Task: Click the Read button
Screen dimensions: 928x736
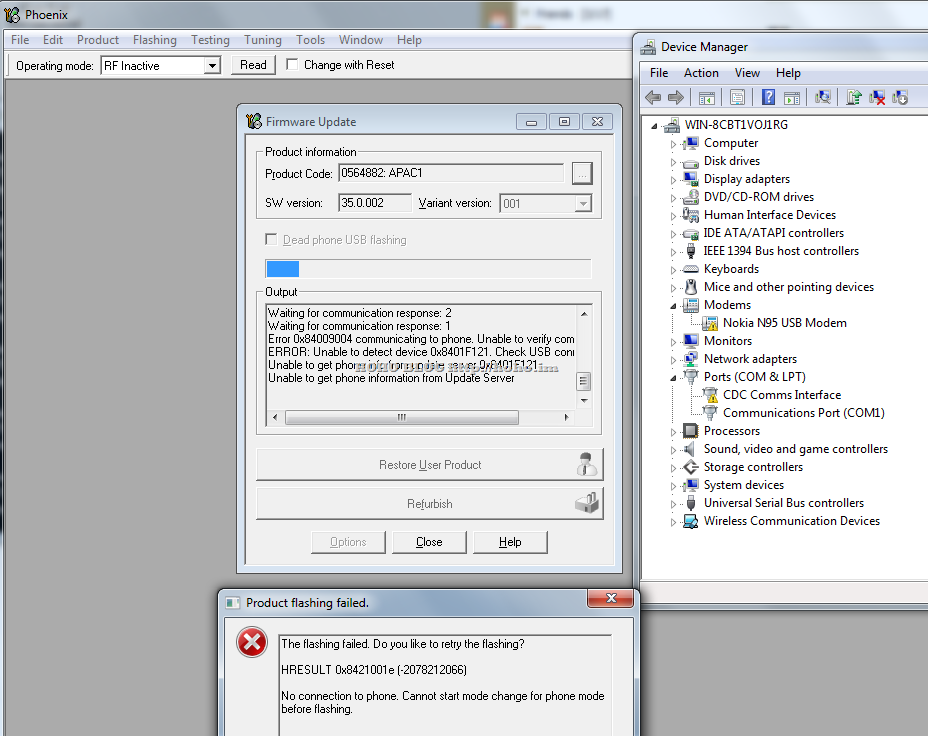Action: click(x=253, y=65)
